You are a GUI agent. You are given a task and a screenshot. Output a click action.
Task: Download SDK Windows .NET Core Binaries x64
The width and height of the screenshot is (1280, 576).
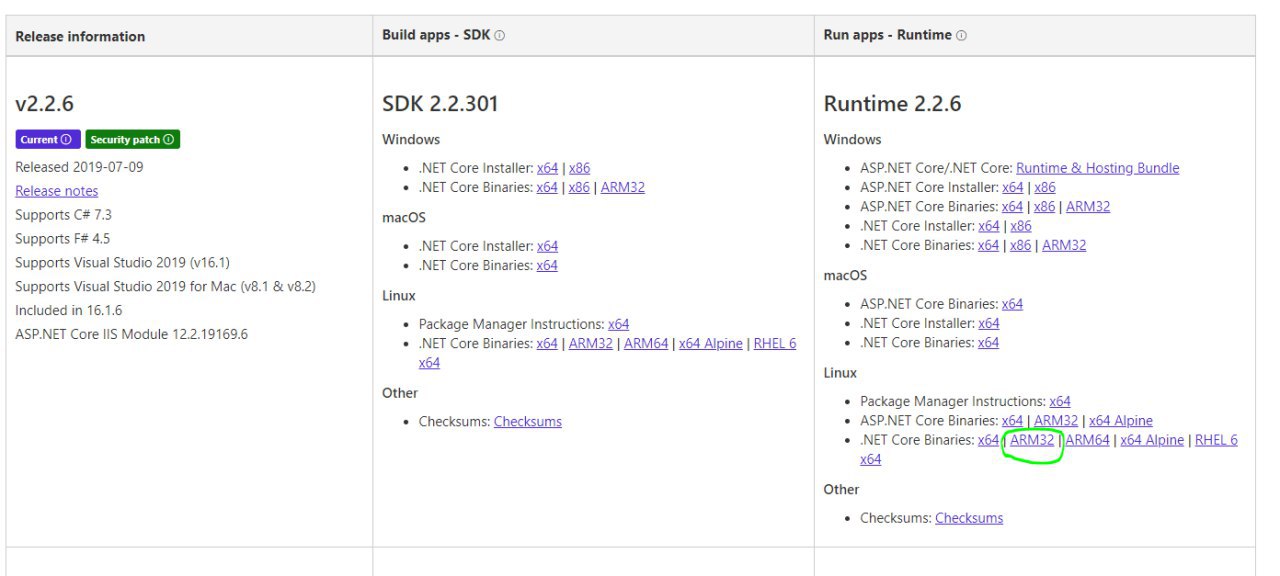[547, 187]
